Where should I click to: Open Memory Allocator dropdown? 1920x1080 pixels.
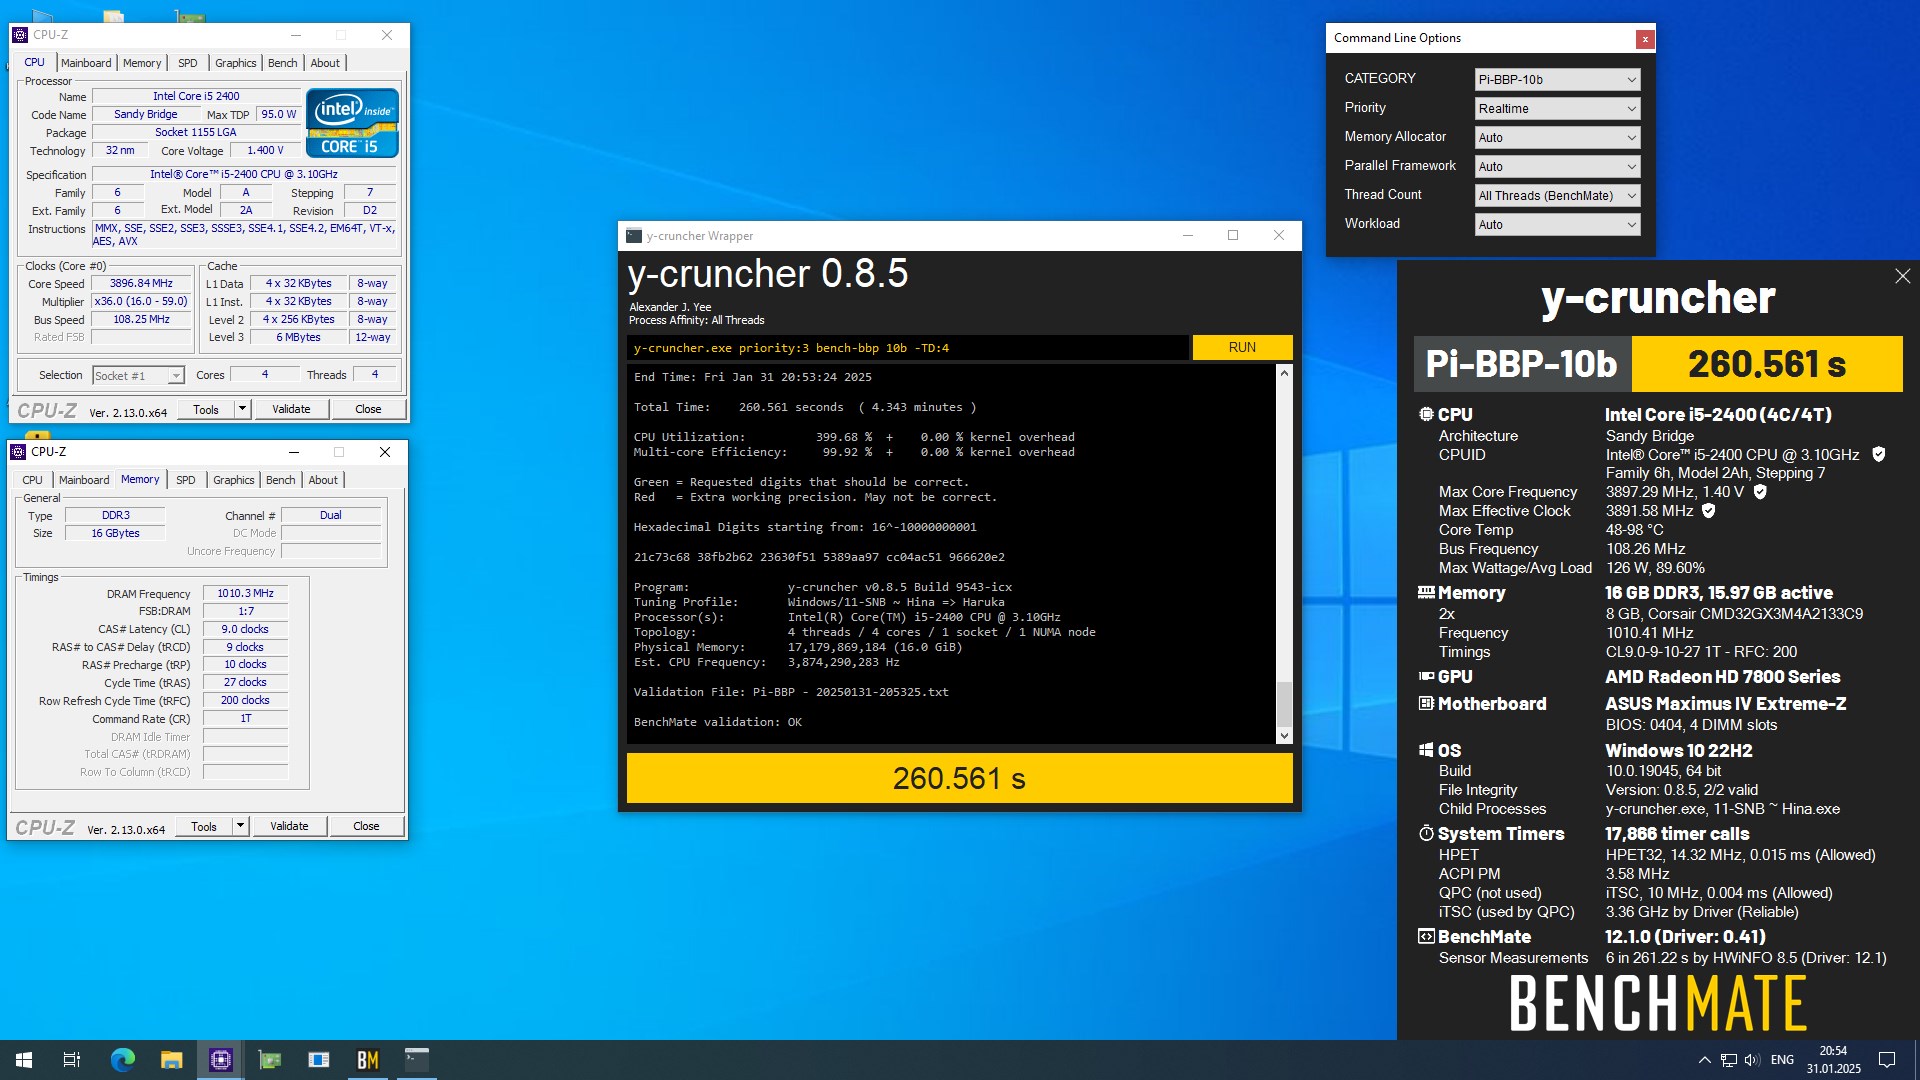coord(1557,138)
